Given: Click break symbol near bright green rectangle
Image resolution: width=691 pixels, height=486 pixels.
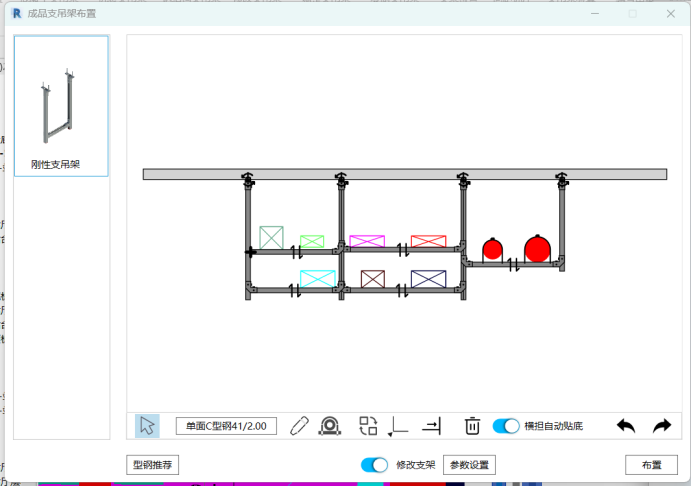Looking at the screenshot, I should coord(297,252).
